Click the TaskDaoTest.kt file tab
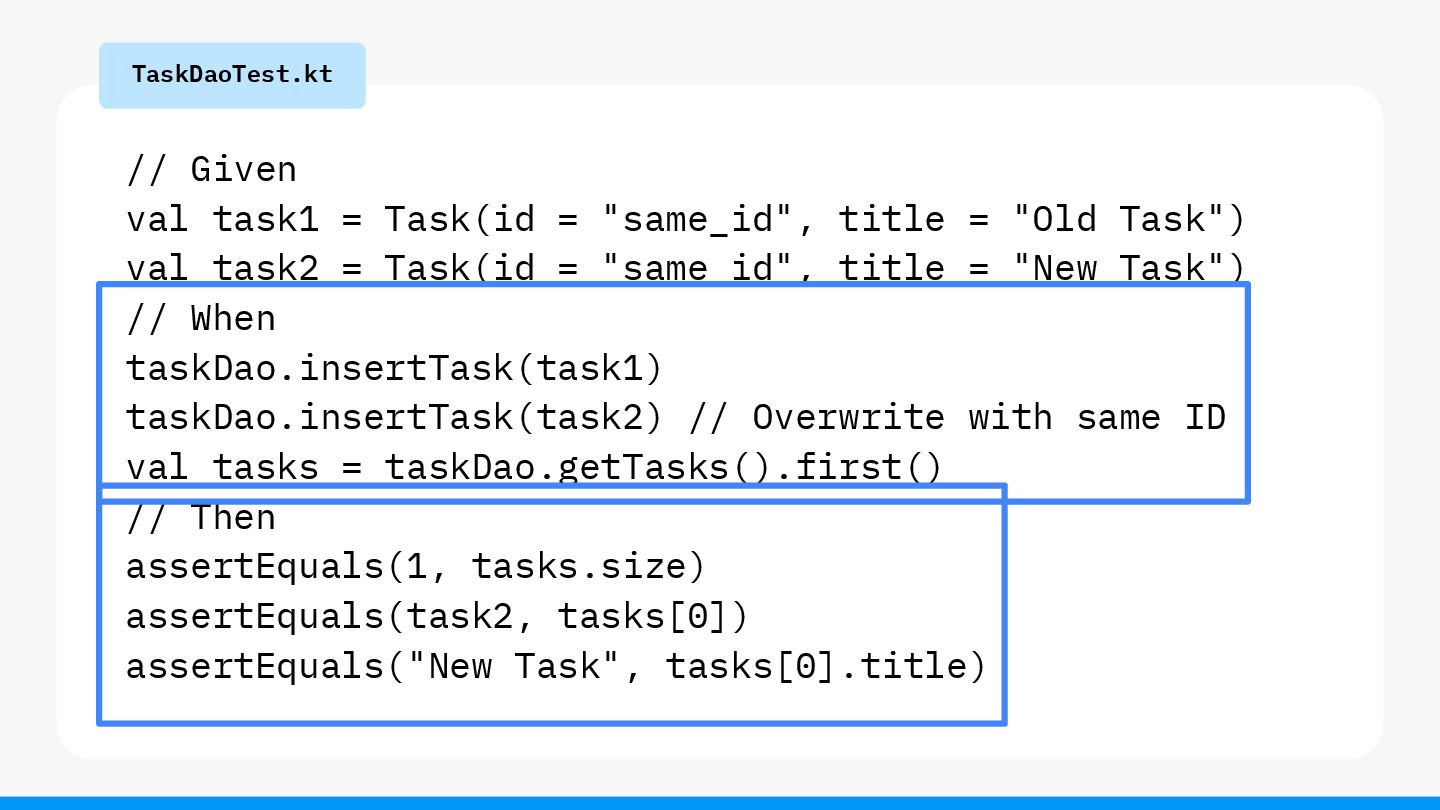The height and width of the screenshot is (810, 1440). coord(232,75)
